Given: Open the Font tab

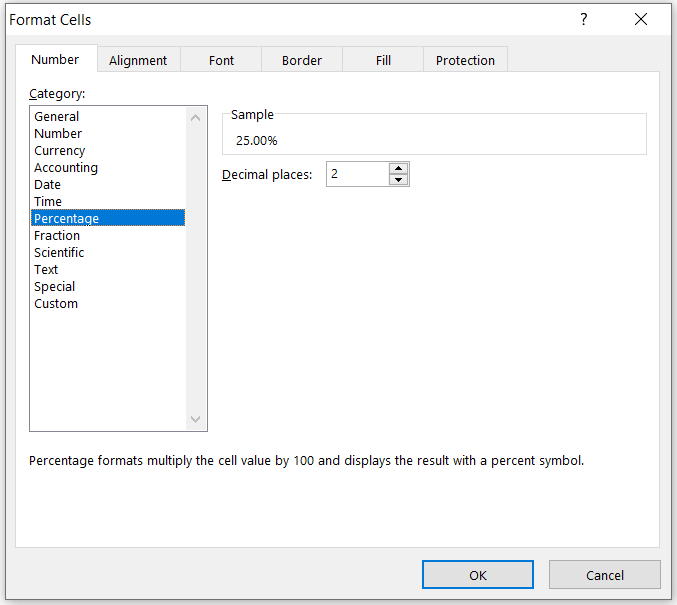Looking at the screenshot, I should pos(221,60).
